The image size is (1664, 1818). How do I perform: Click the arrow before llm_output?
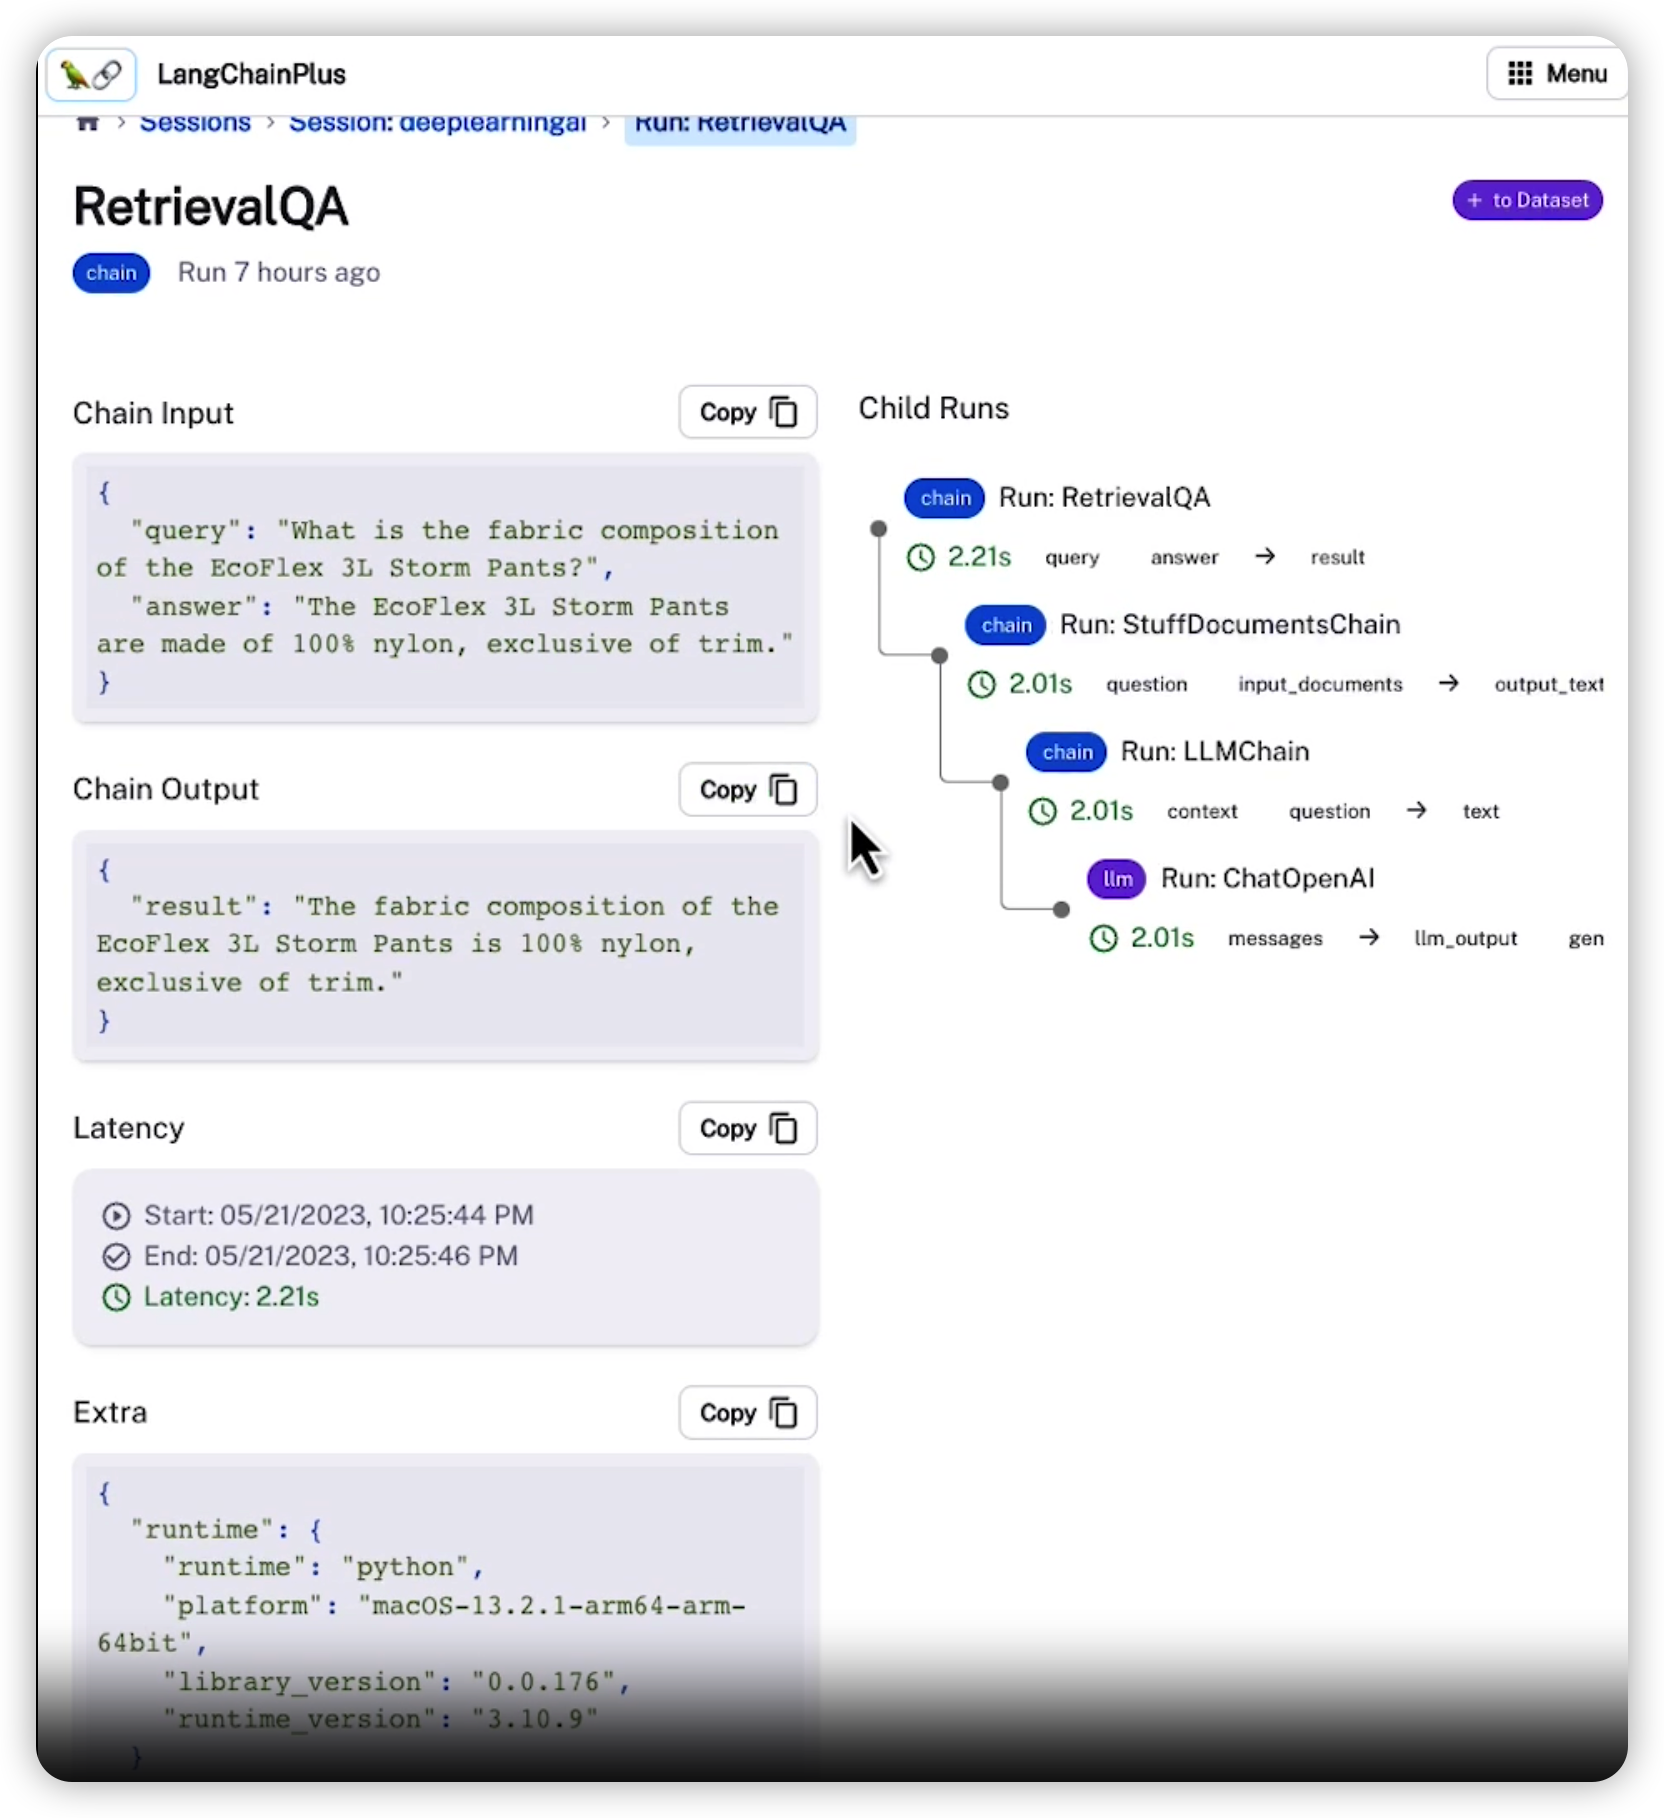tap(1369, 937)
